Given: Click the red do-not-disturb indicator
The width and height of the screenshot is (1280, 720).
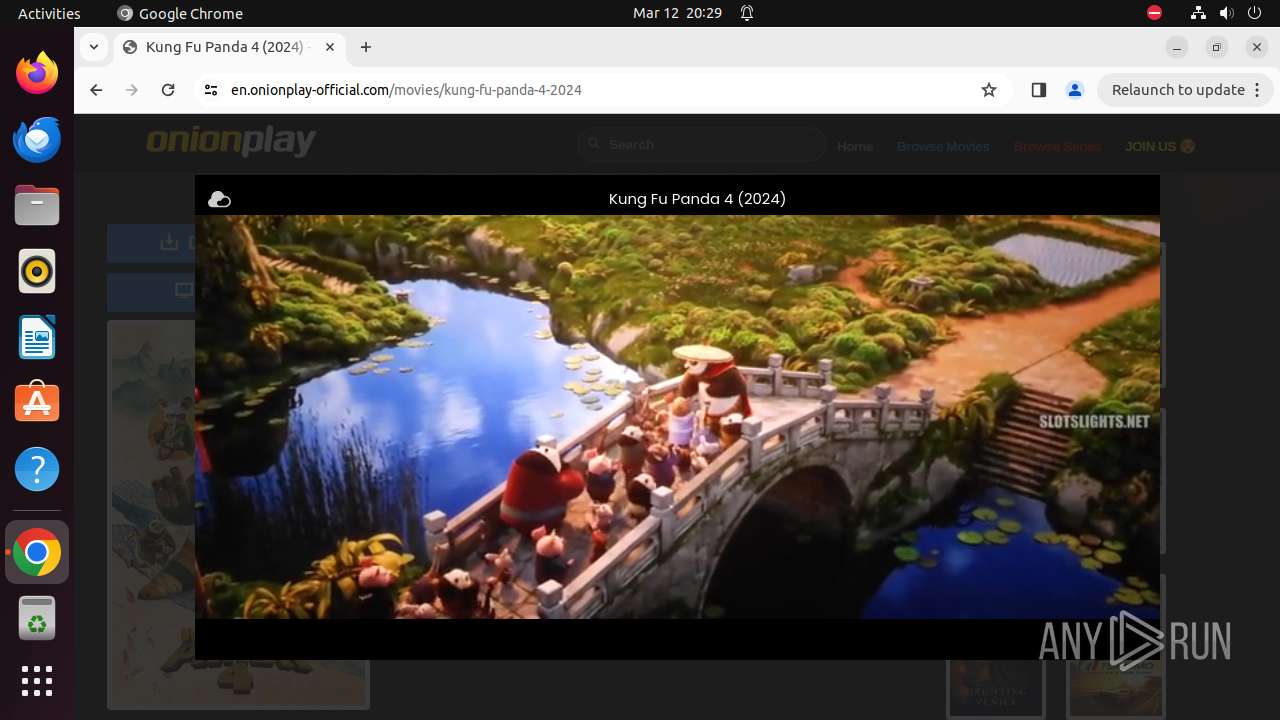Looking at the screenshot, I should 1155,13.
